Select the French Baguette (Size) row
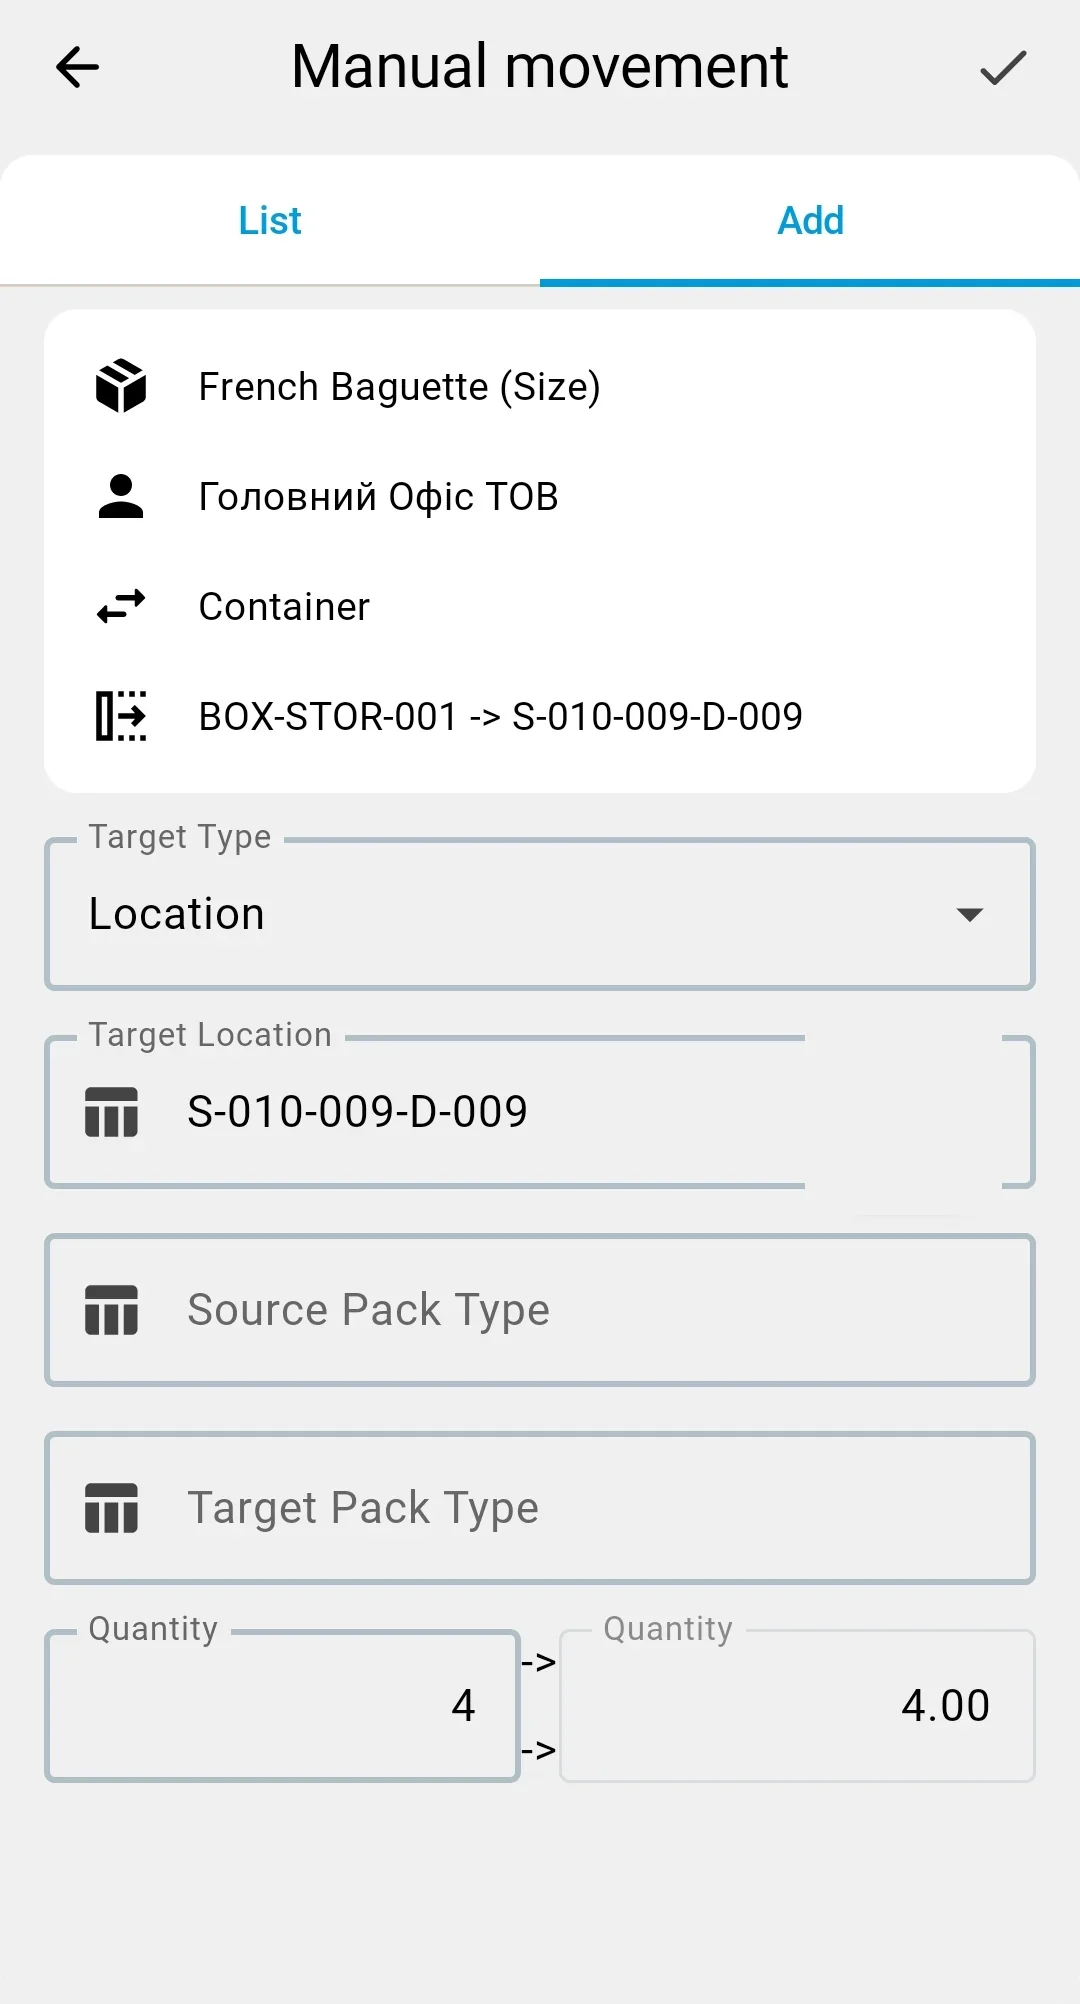The image size is (1080, 2004). (540, 386)
